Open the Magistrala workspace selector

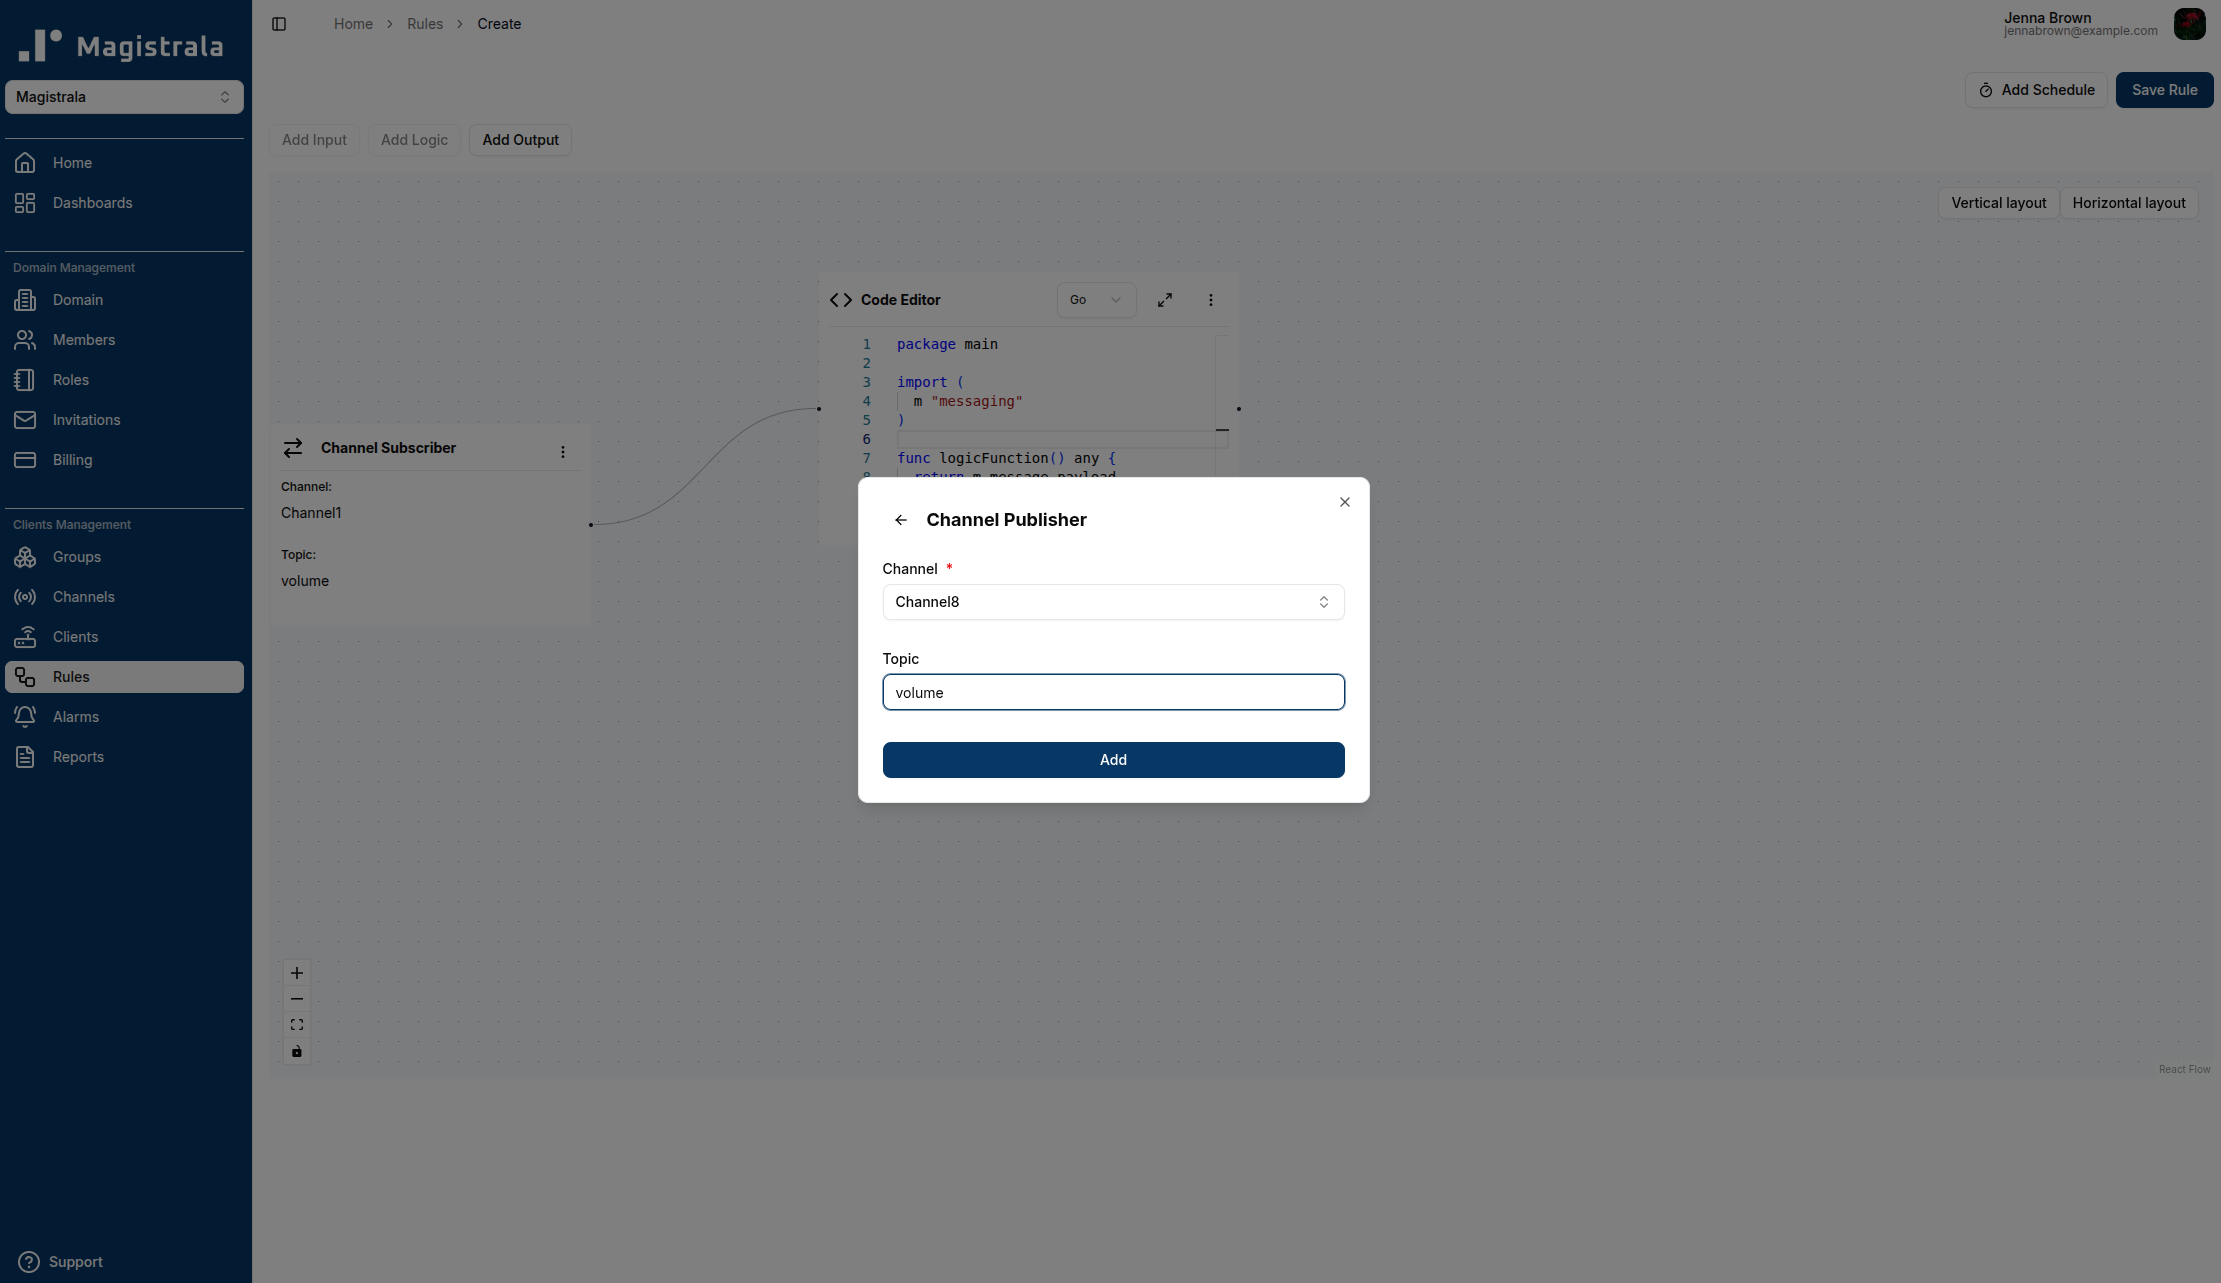coord(124,96)
